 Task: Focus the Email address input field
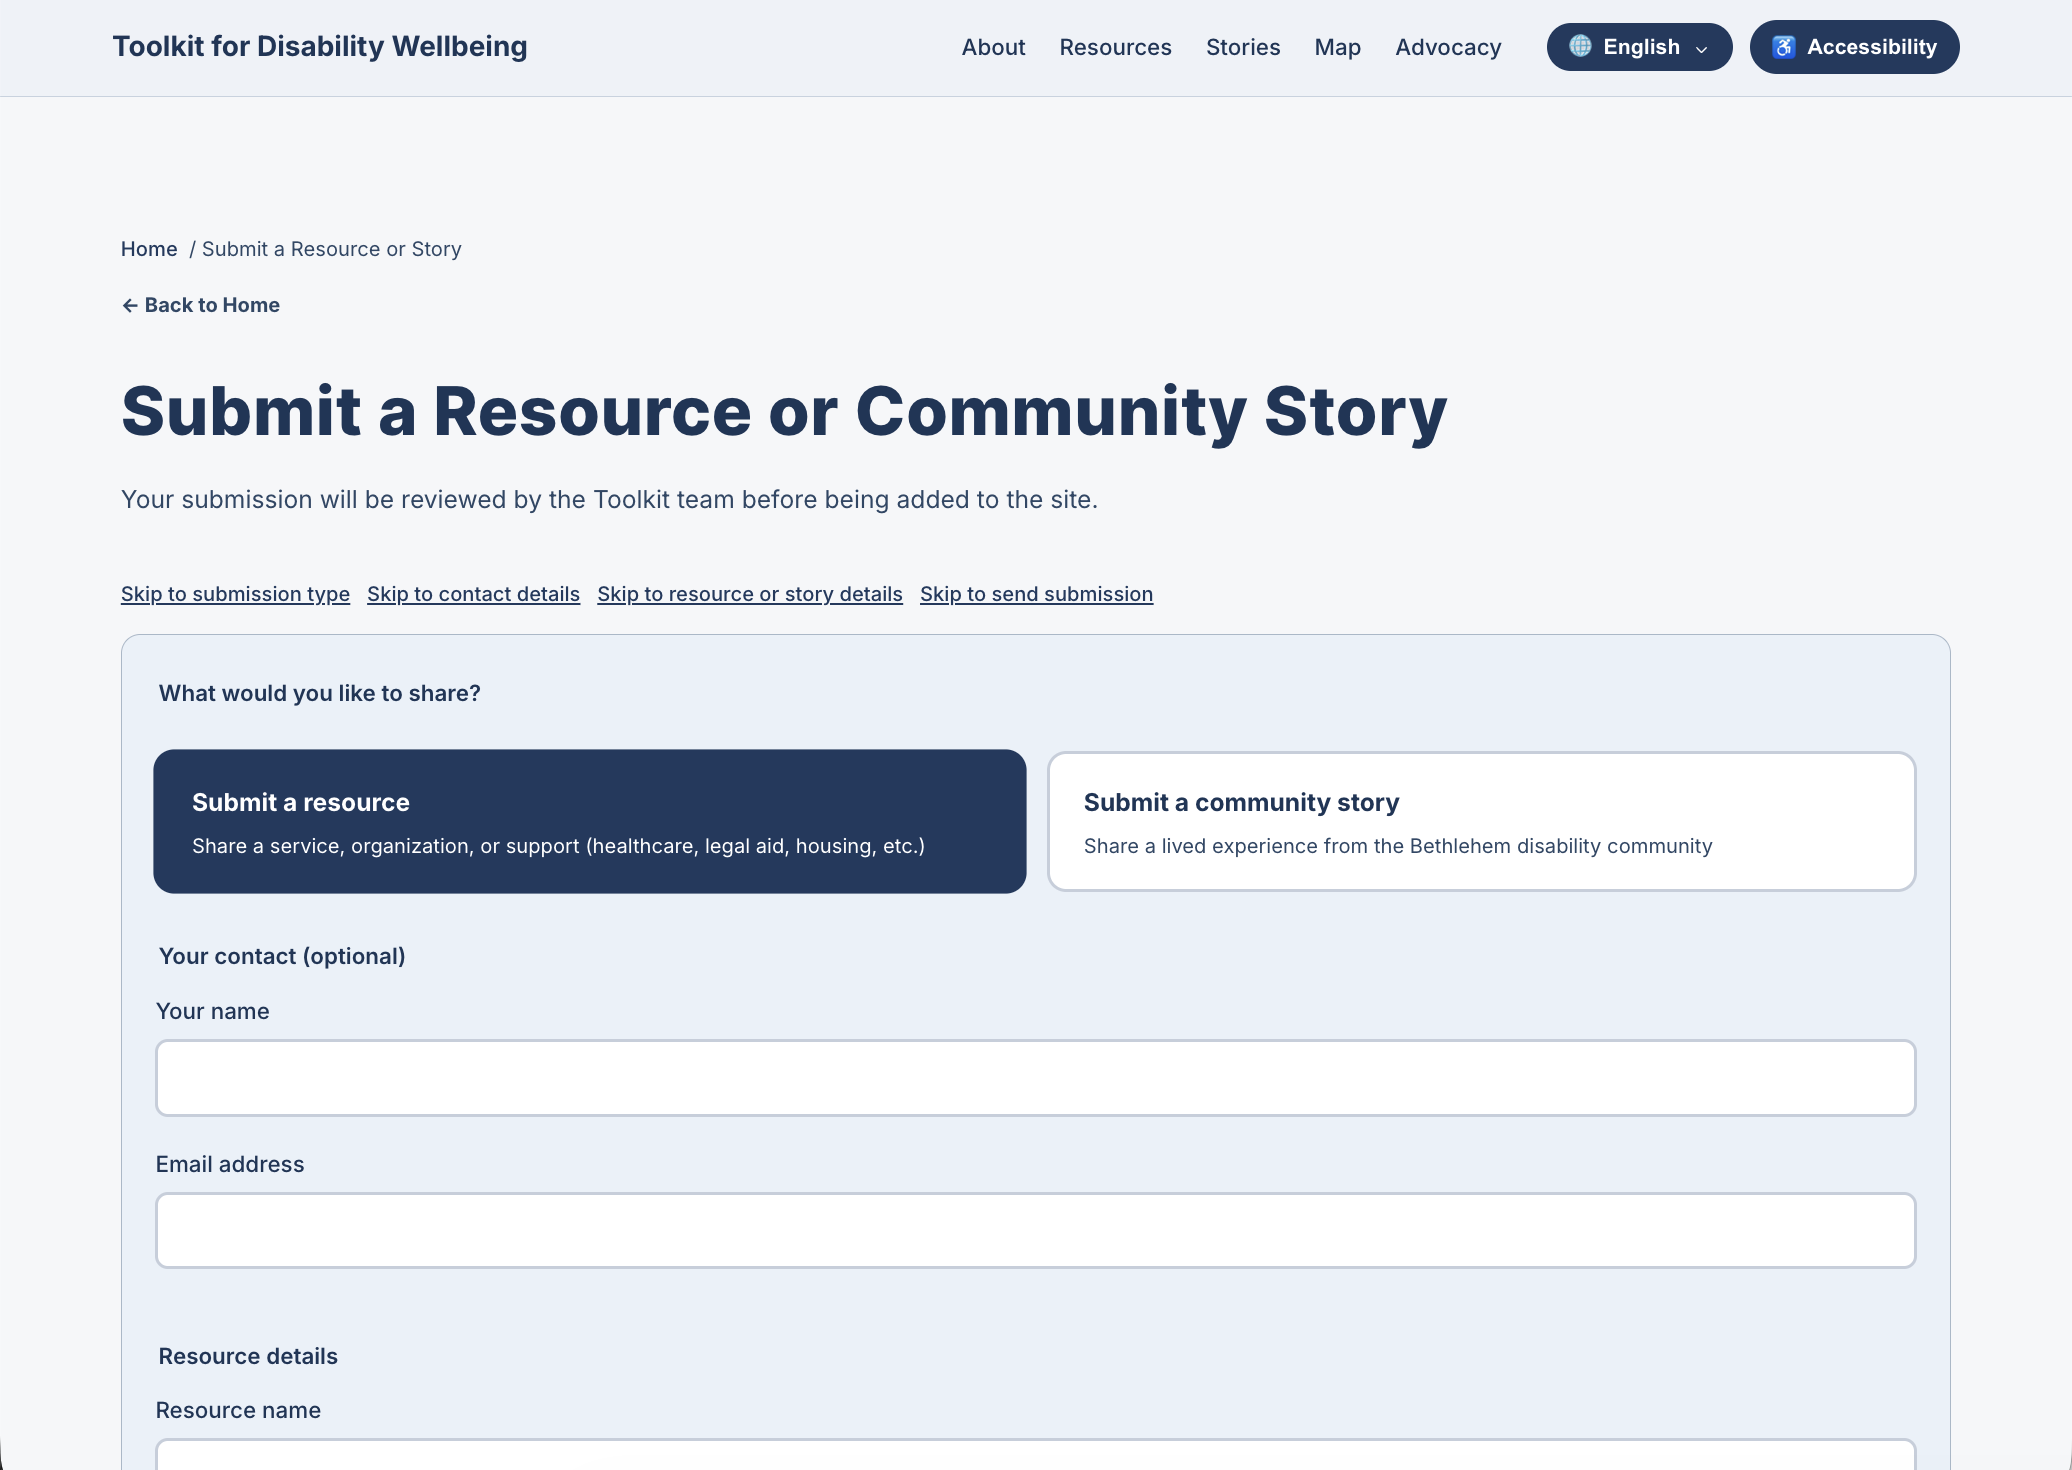click(x=1036, y=1230)
